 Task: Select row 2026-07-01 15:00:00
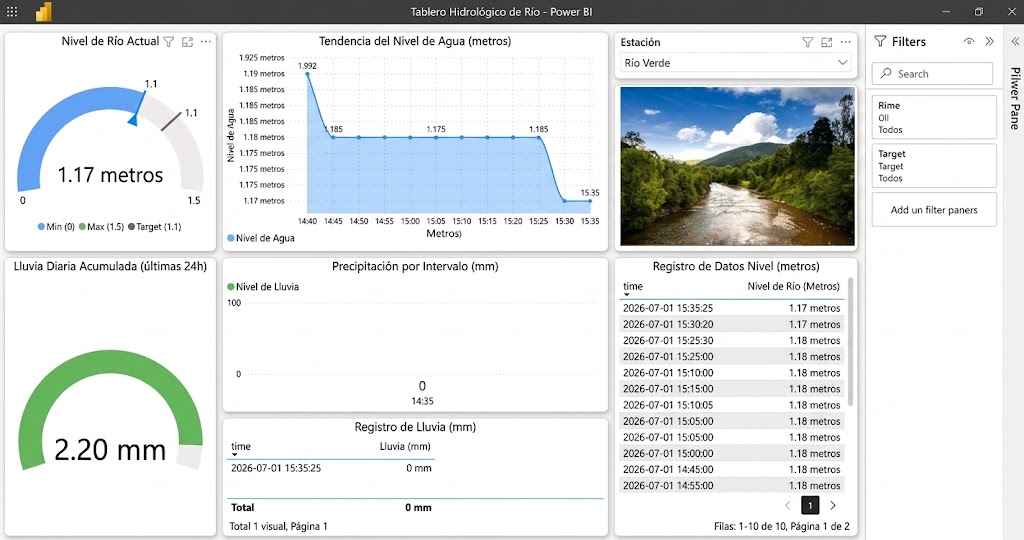(731, 453)
